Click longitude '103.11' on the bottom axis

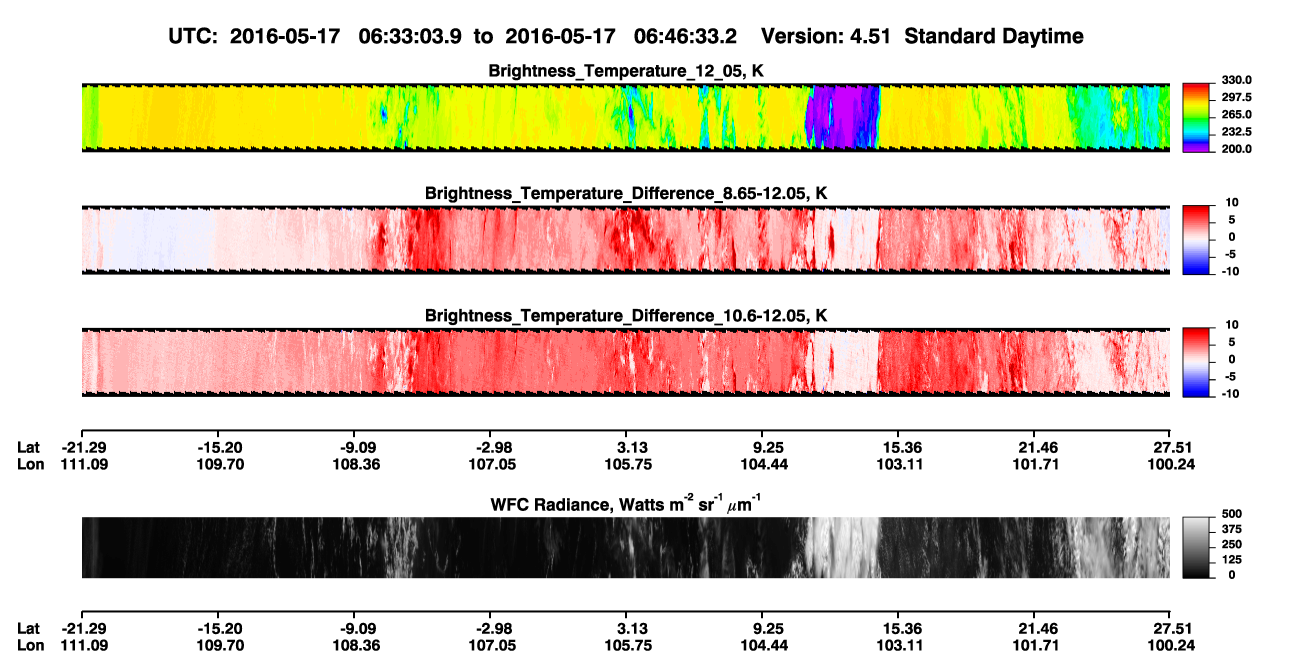(900, 646)
